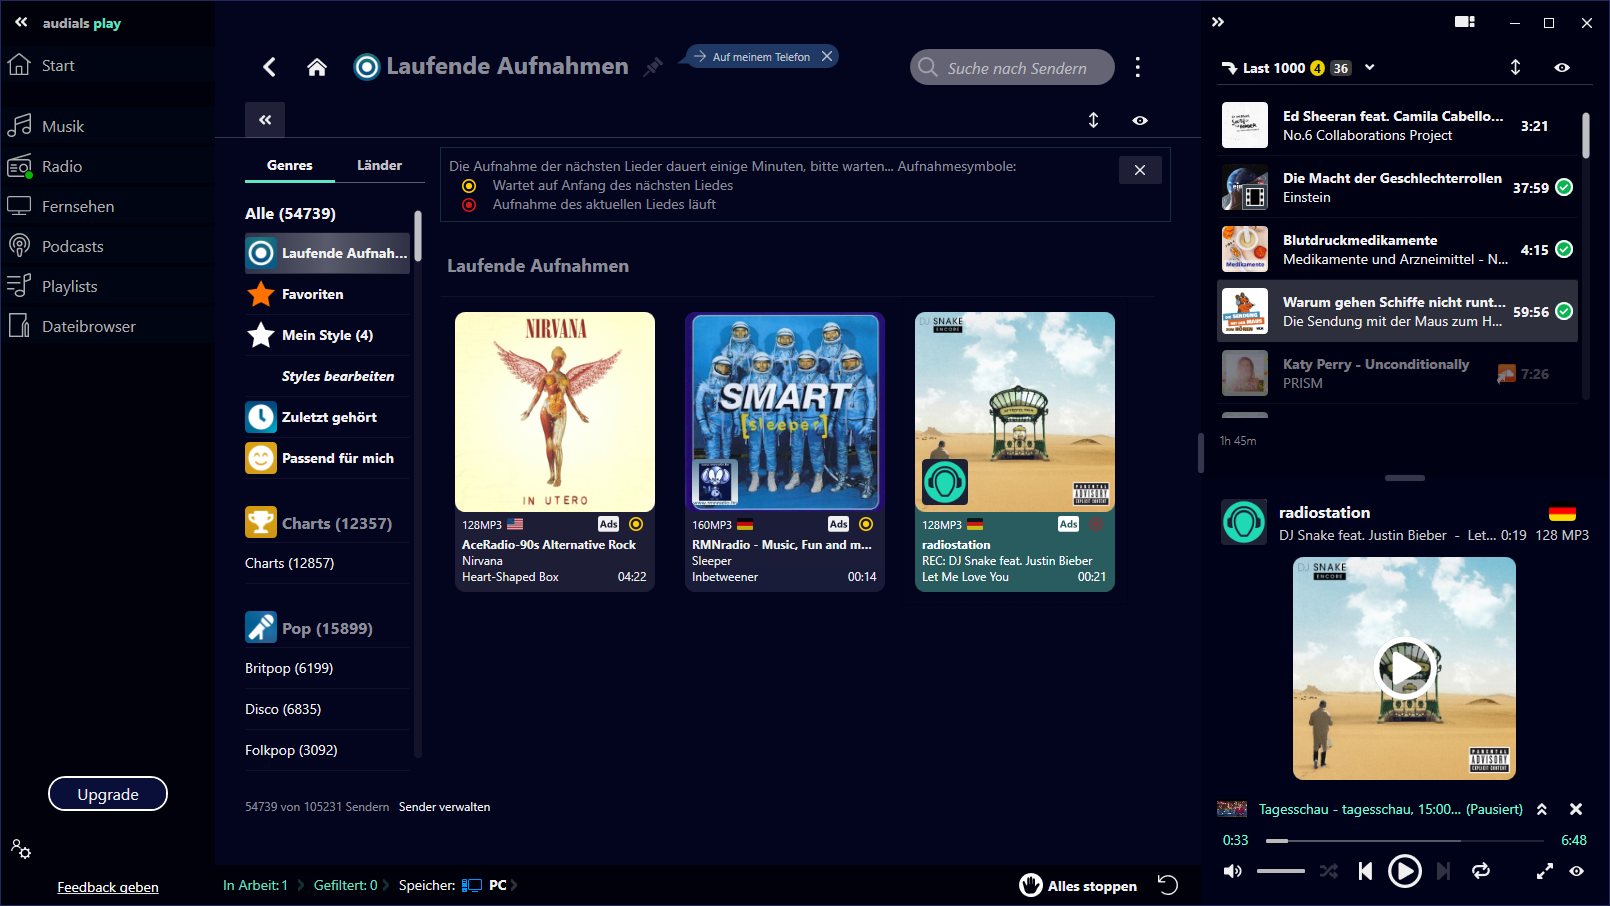Toggle sort order in station view
This screenshot has height=906, width=1610.
tap(1093, 120)
